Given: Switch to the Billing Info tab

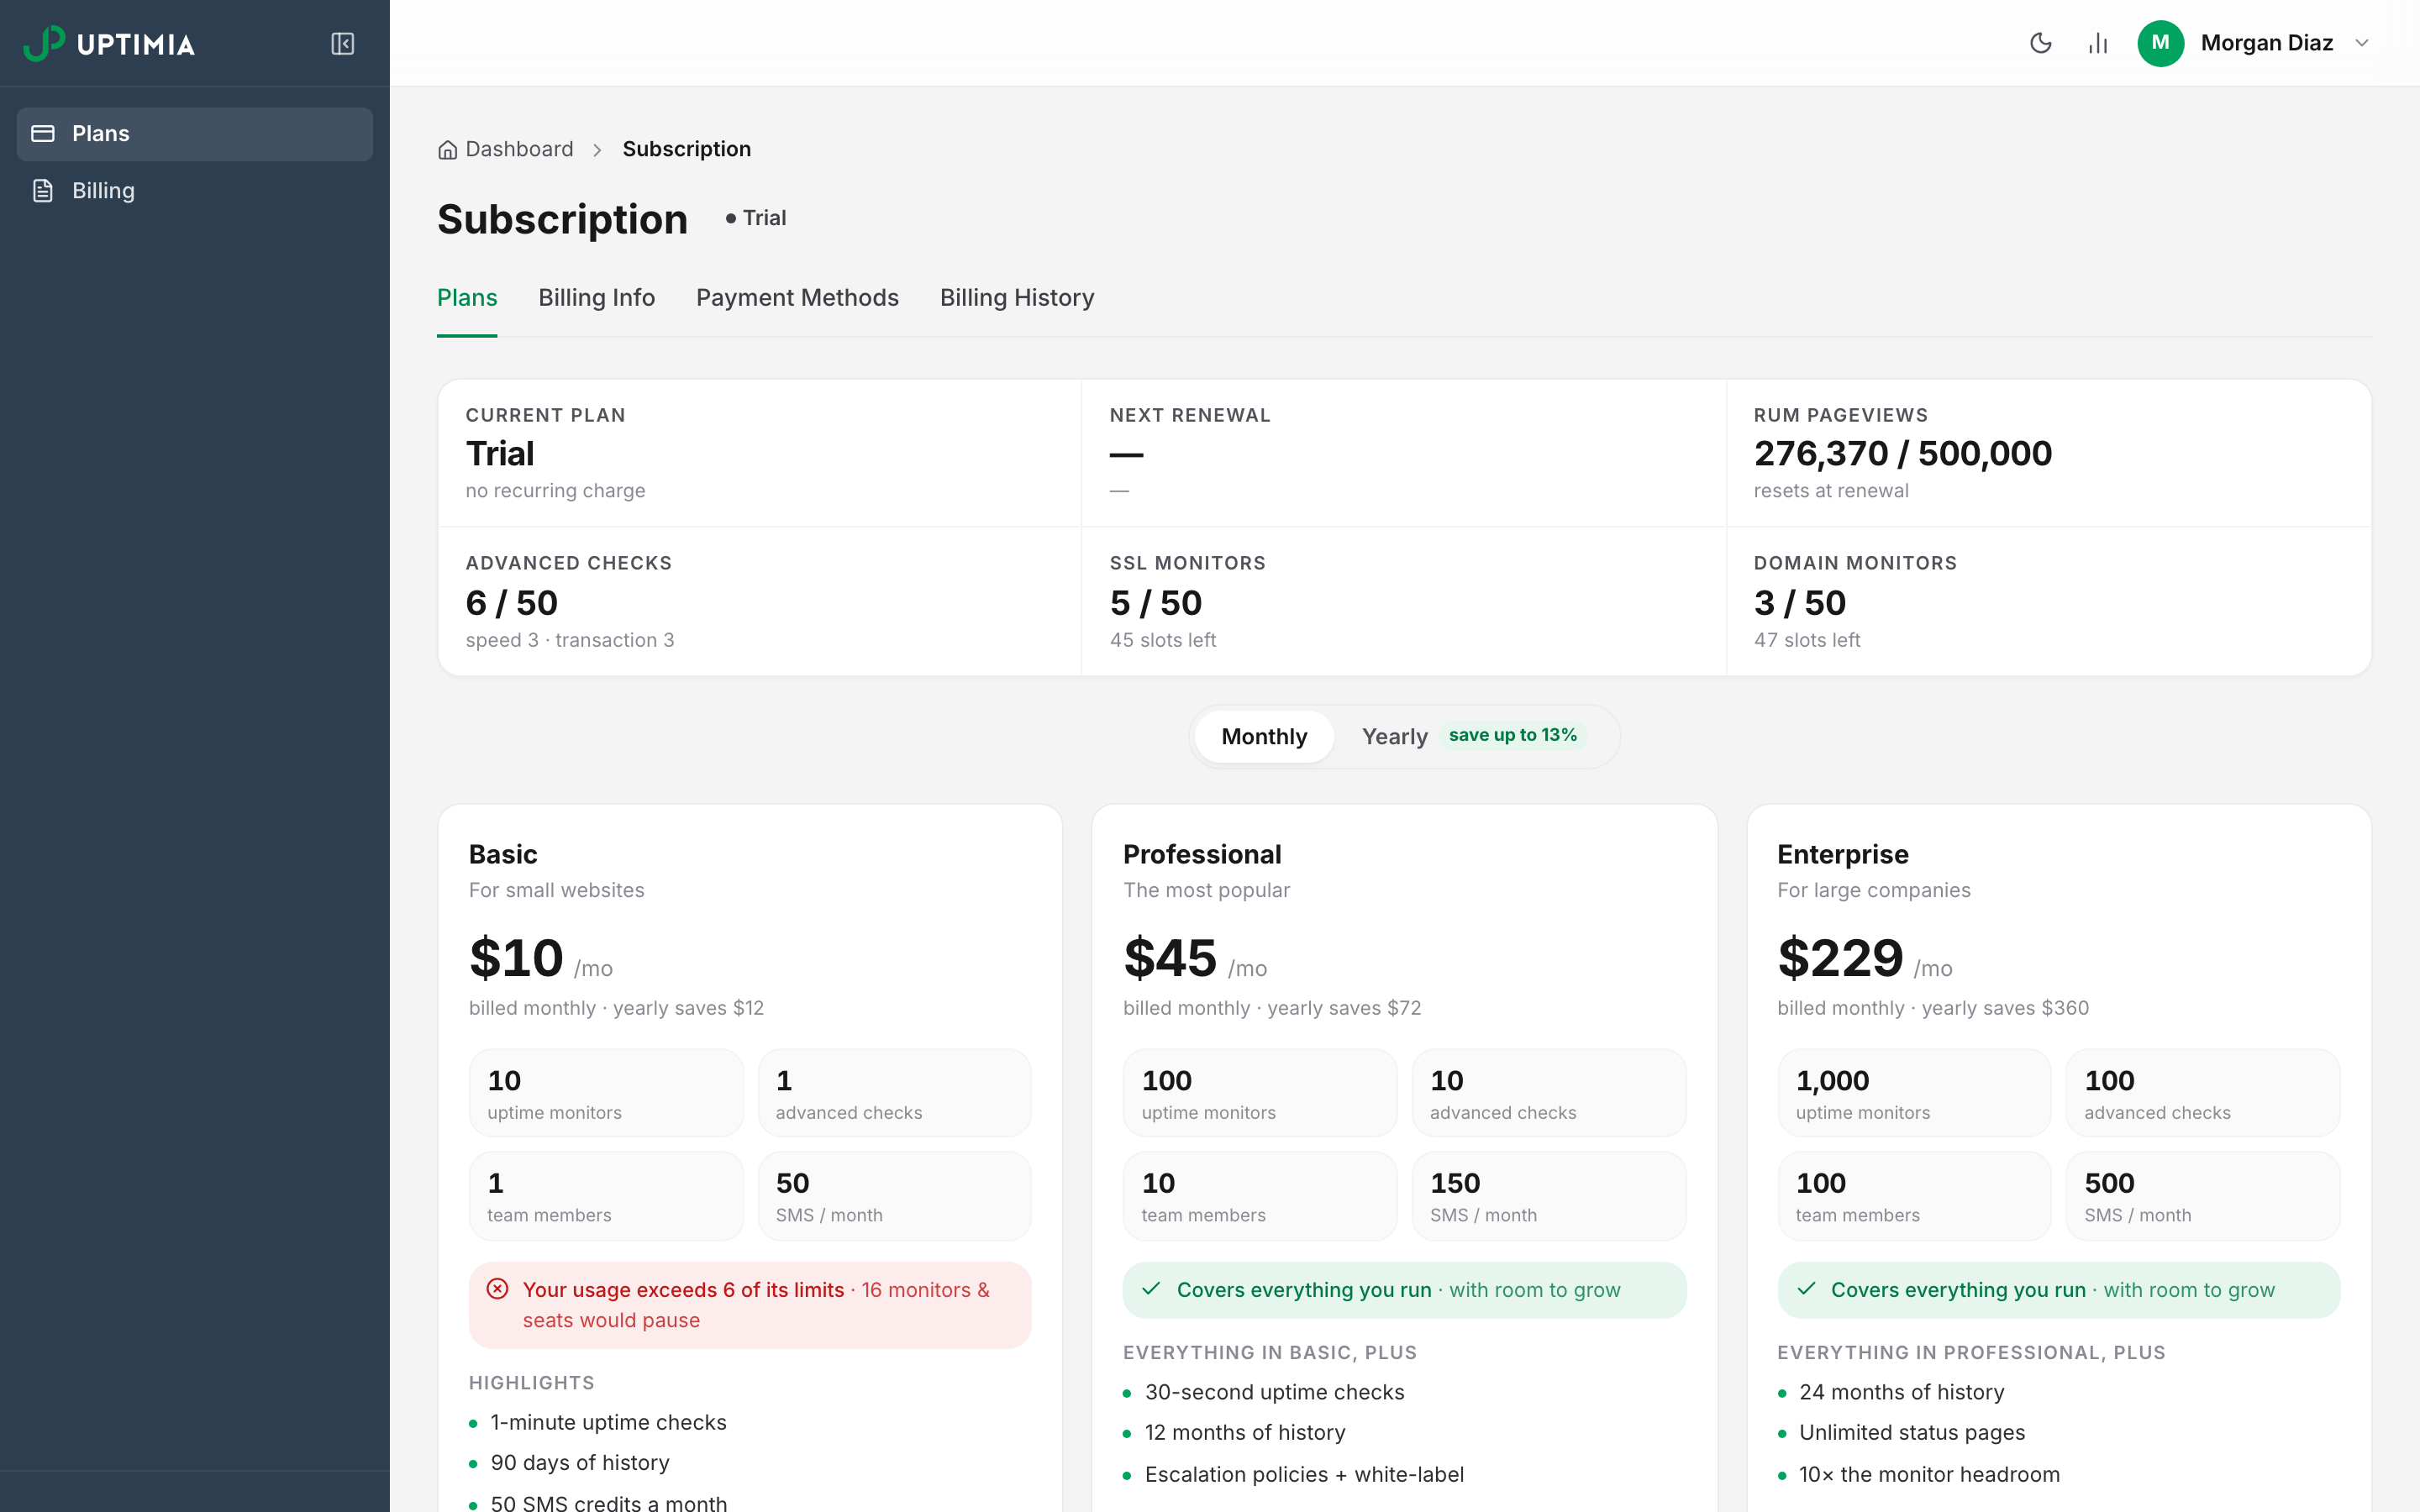Looking at the screenshot, I should pyautogui.click(x=596, y=298).
